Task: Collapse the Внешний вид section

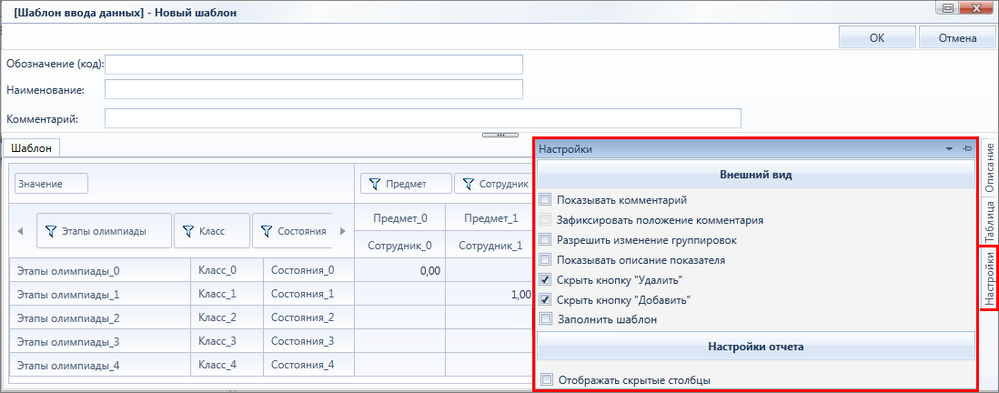Action: click(756, 175)
